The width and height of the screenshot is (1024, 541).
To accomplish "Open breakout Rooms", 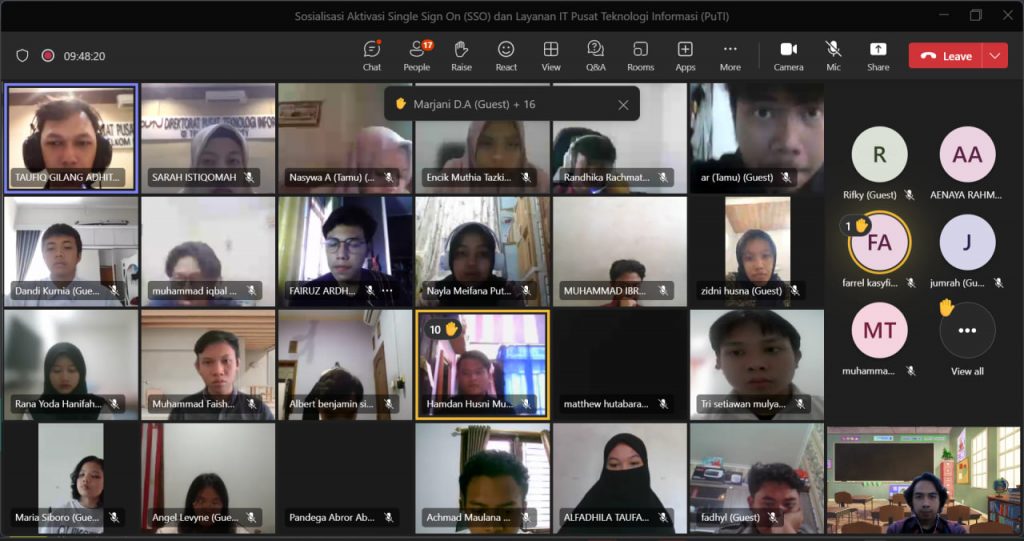I will (640, 55).
